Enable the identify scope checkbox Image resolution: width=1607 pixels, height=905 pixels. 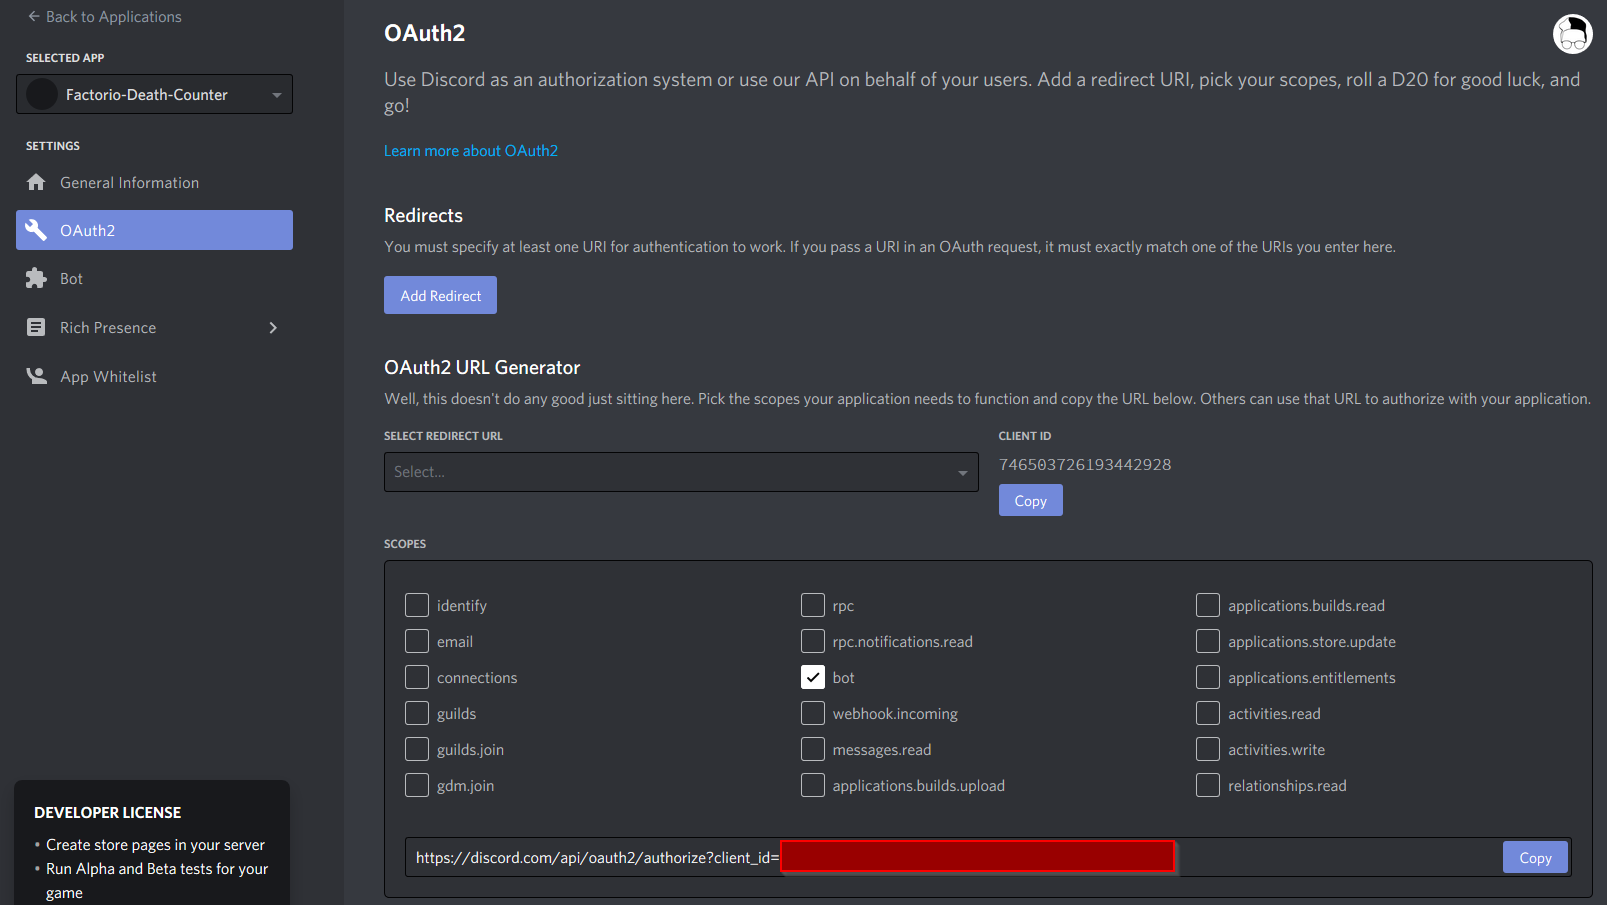pyautogui.click(x=417, y=605)
